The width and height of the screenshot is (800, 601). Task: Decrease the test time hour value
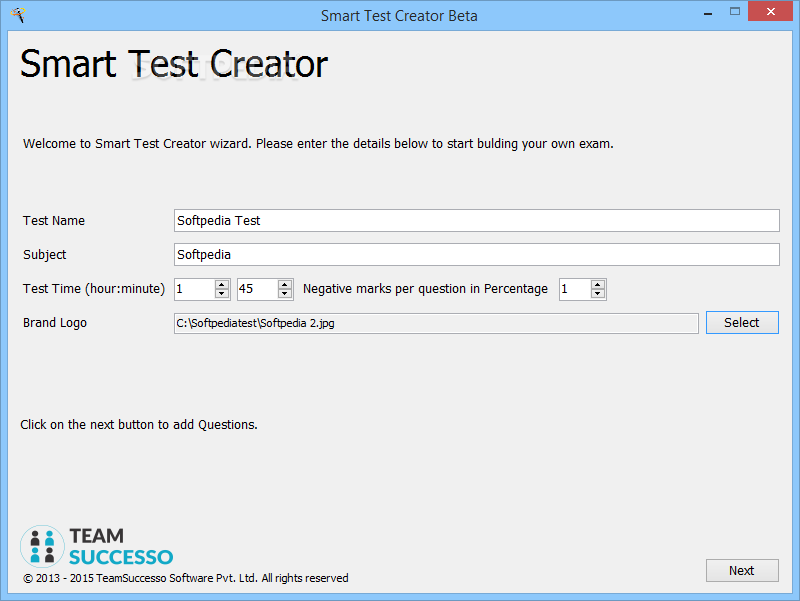coord(222,294)
